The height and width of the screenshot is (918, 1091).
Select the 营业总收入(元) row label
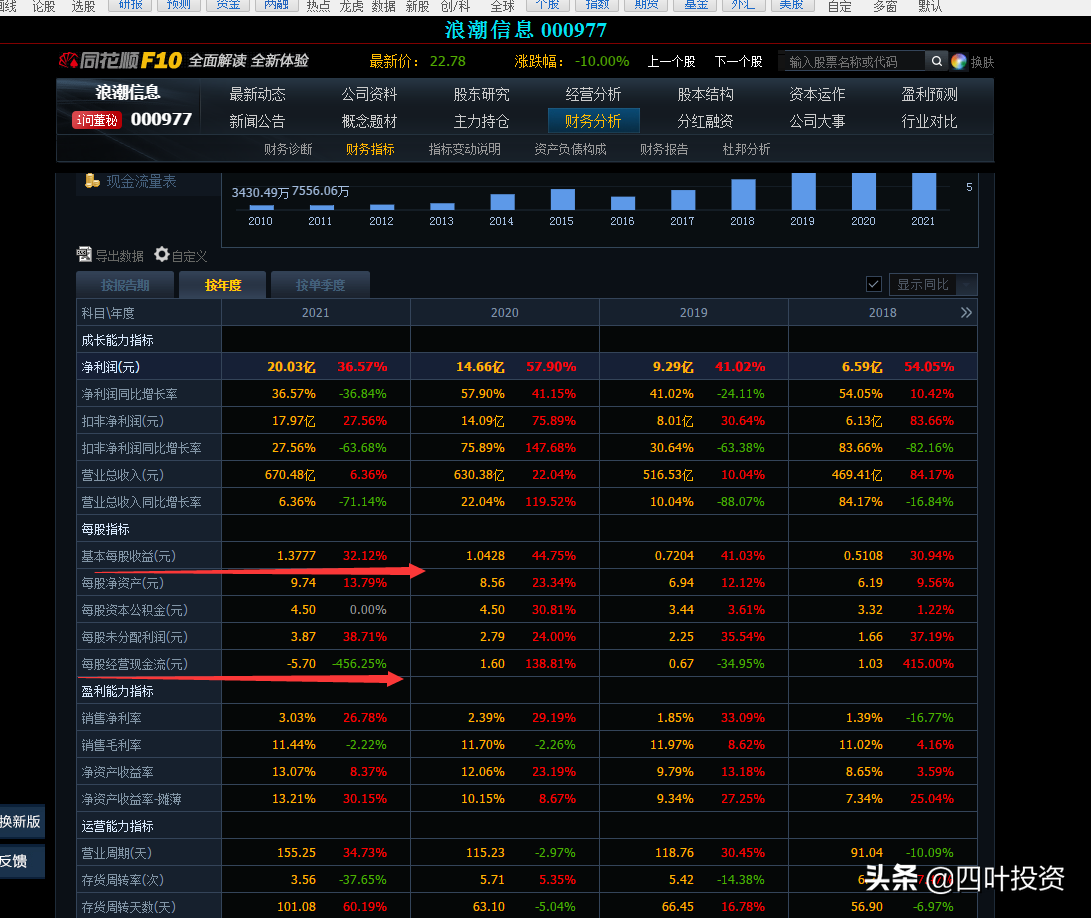pyautogui.click(x=122, y=475)
